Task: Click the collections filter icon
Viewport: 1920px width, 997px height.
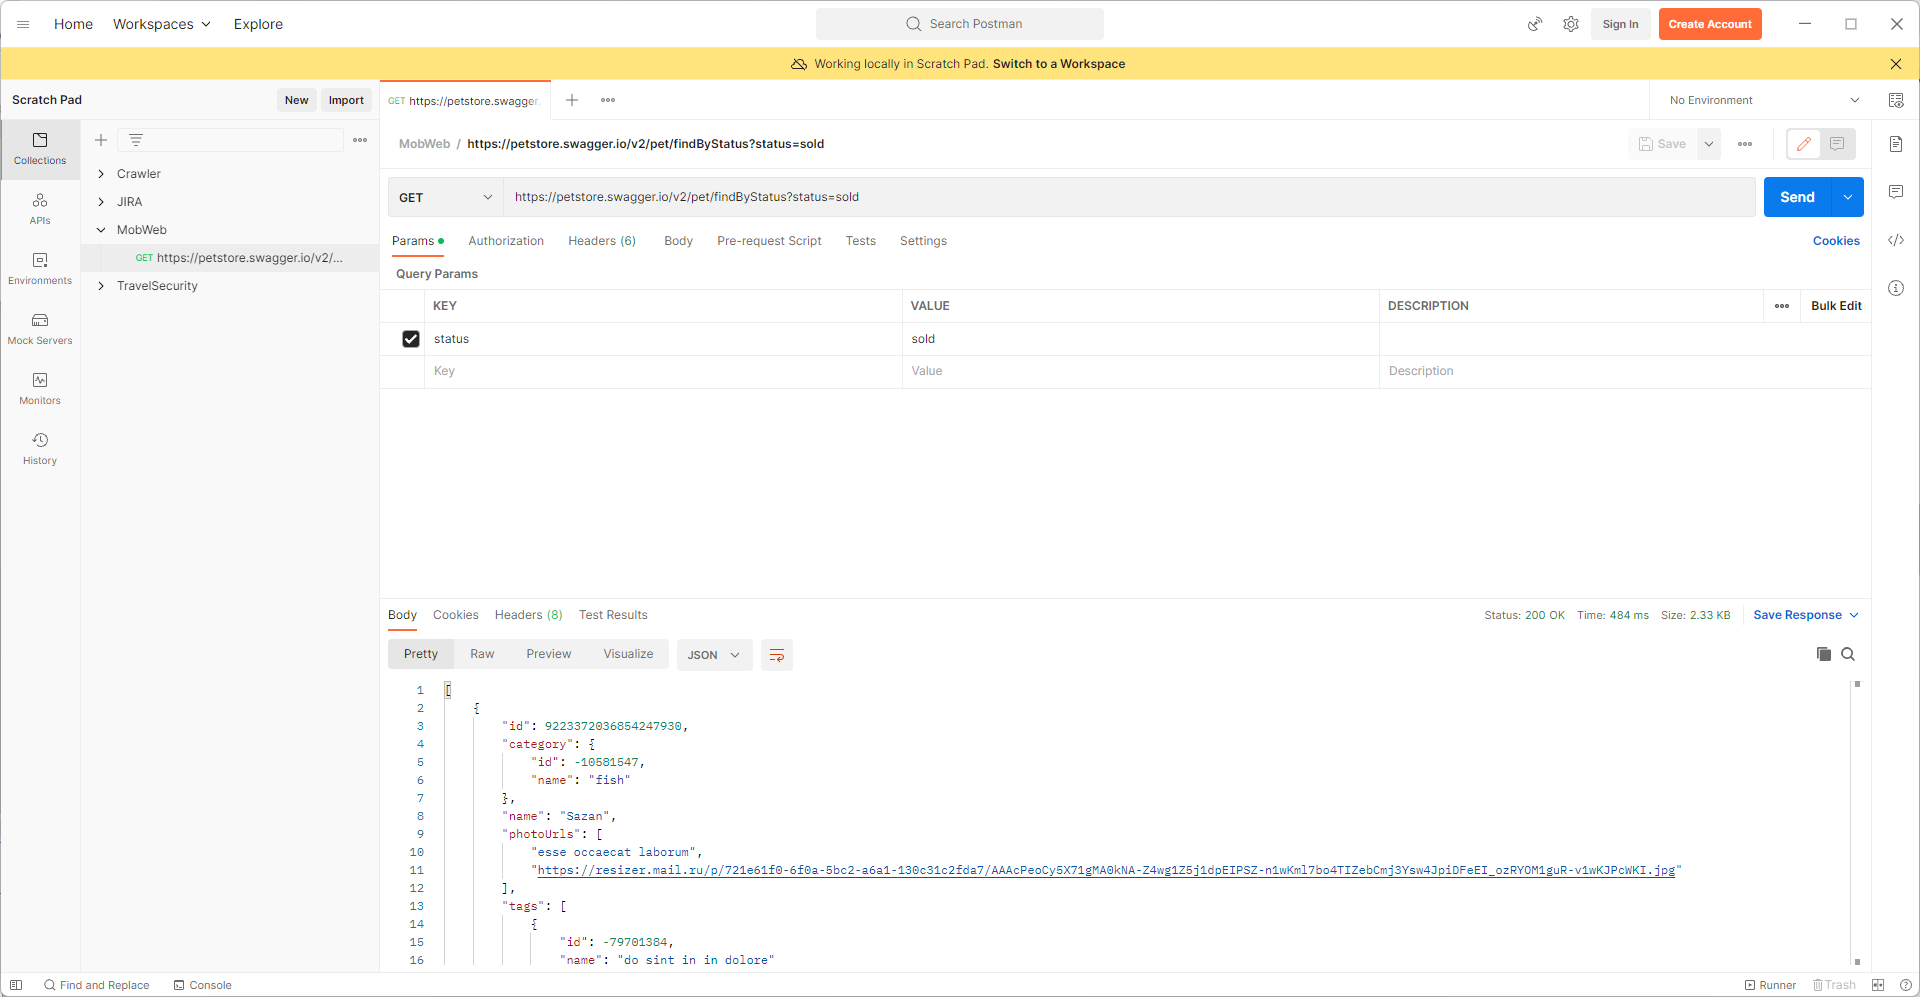Action: coord(136,140)
